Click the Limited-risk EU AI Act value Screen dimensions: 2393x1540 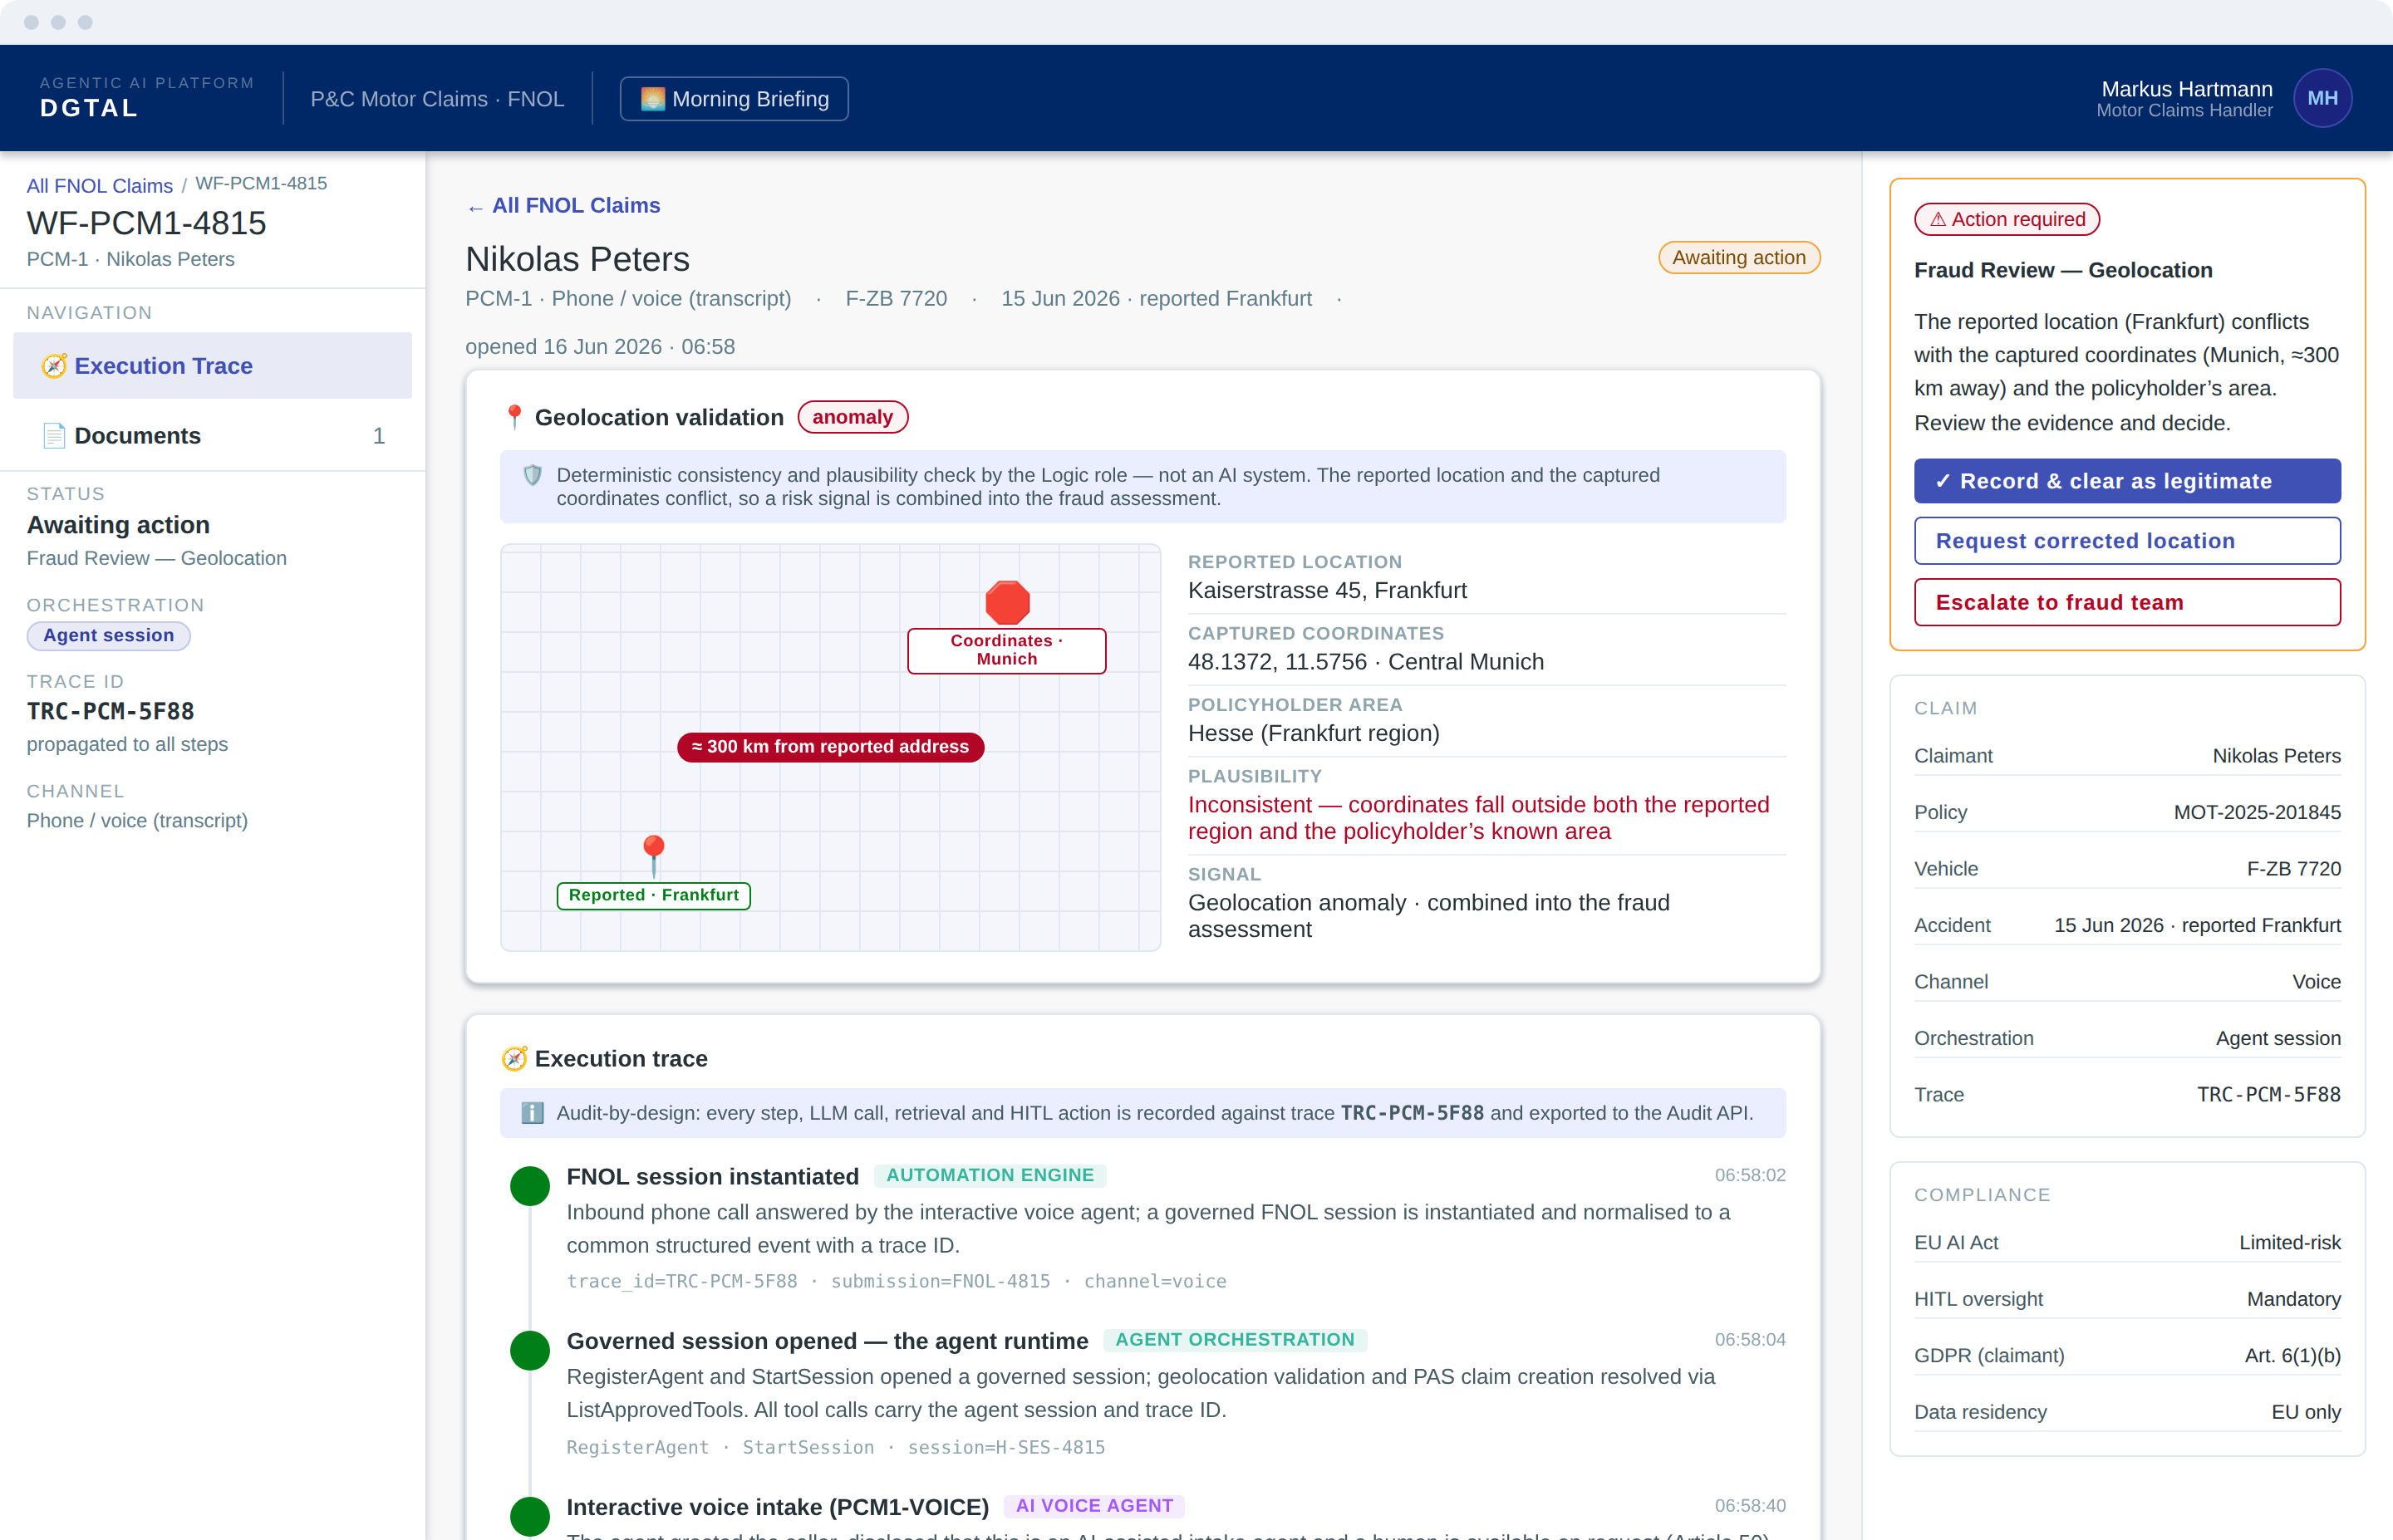2290,1243
